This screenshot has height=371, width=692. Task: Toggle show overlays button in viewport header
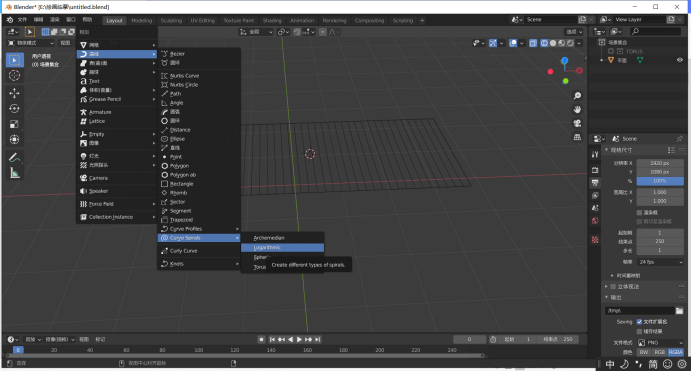513,43
